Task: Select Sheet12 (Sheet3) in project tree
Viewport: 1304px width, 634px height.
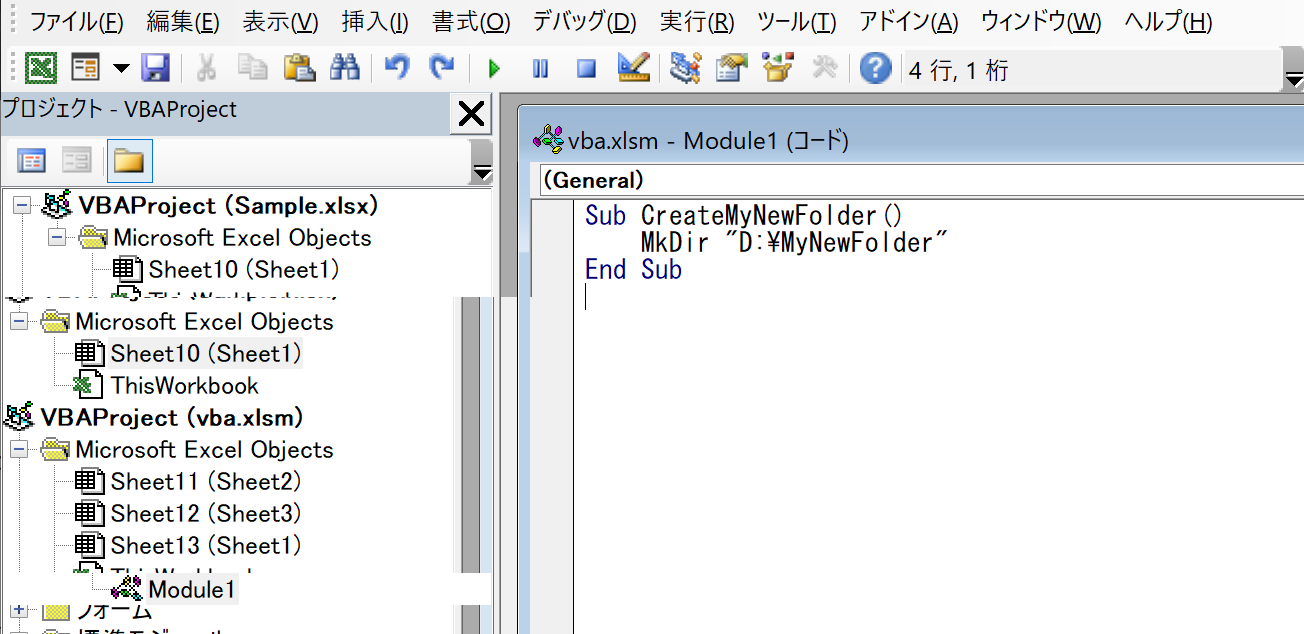Action: pyautogui.click(x=206, y=514)
